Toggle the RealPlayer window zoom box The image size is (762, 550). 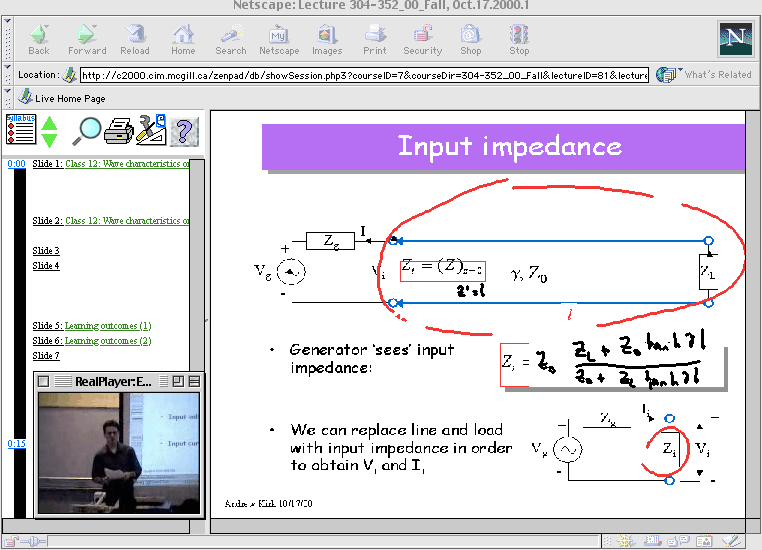177,381
